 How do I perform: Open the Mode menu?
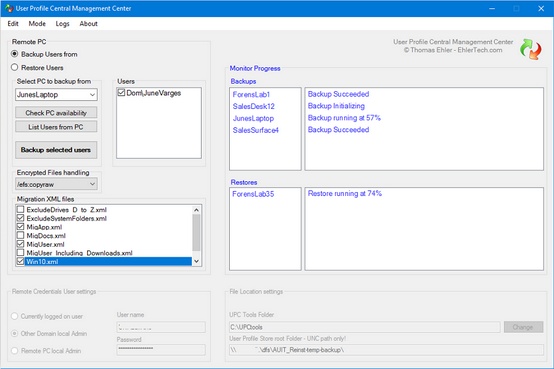(37, 24)
